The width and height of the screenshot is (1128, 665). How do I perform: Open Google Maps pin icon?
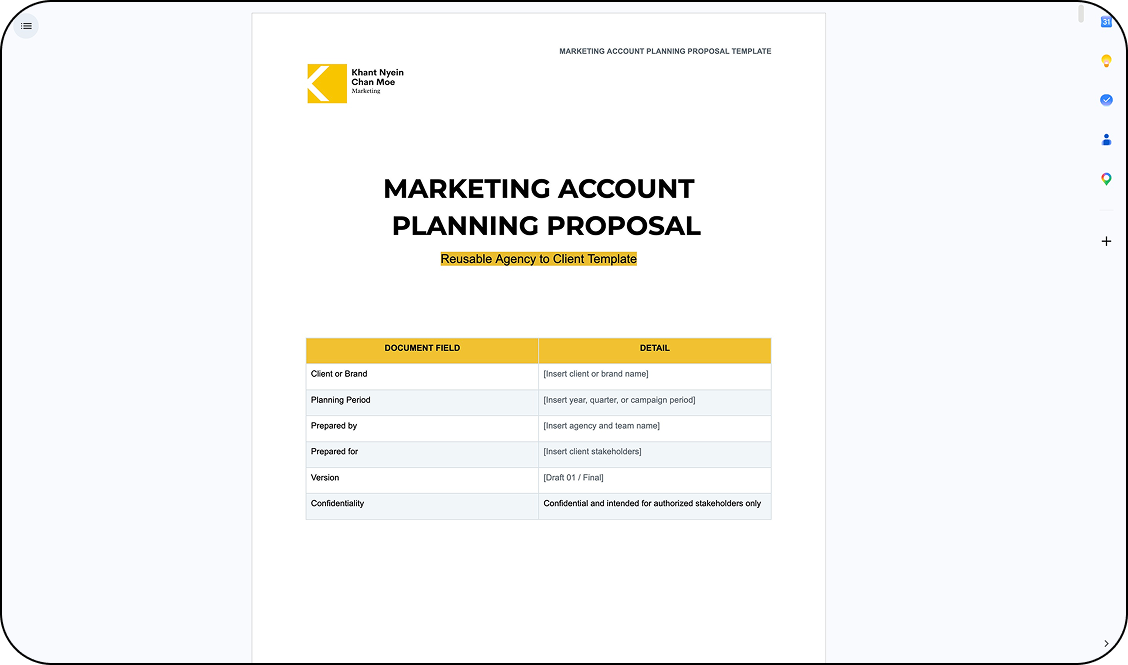[x=1106, y=178]
